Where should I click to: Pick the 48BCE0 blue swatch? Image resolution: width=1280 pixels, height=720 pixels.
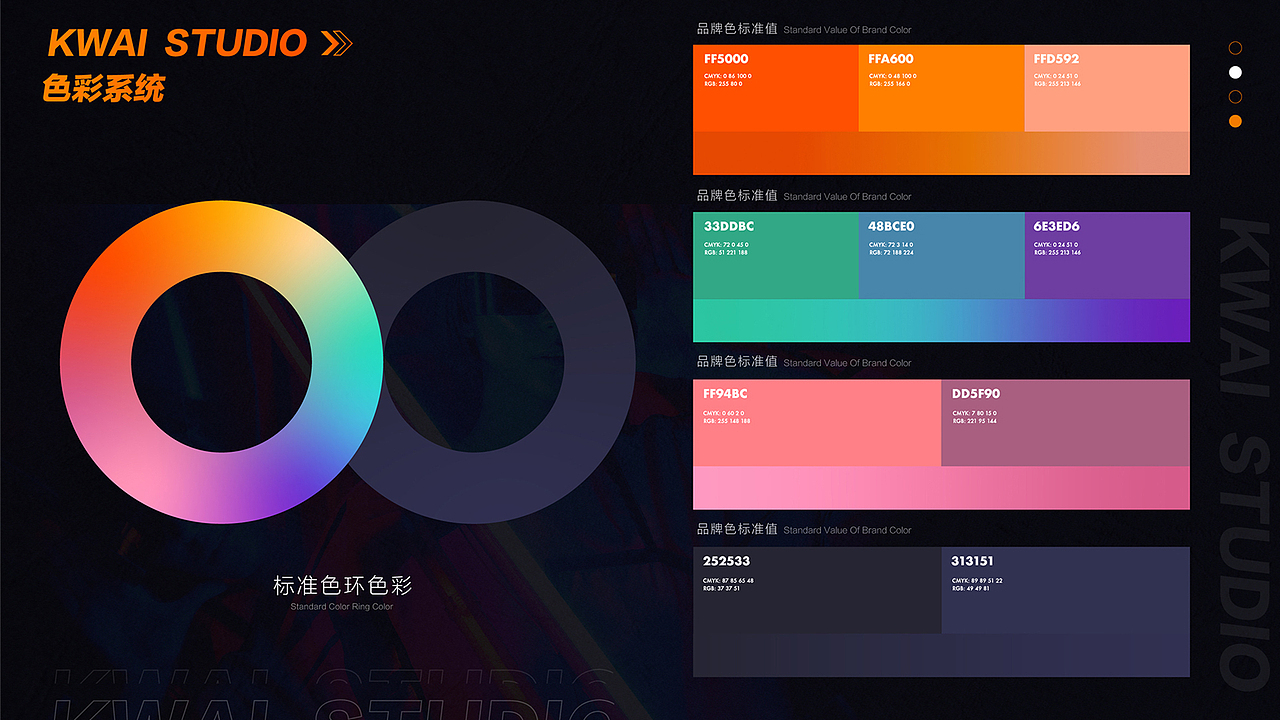pos(942,255)
